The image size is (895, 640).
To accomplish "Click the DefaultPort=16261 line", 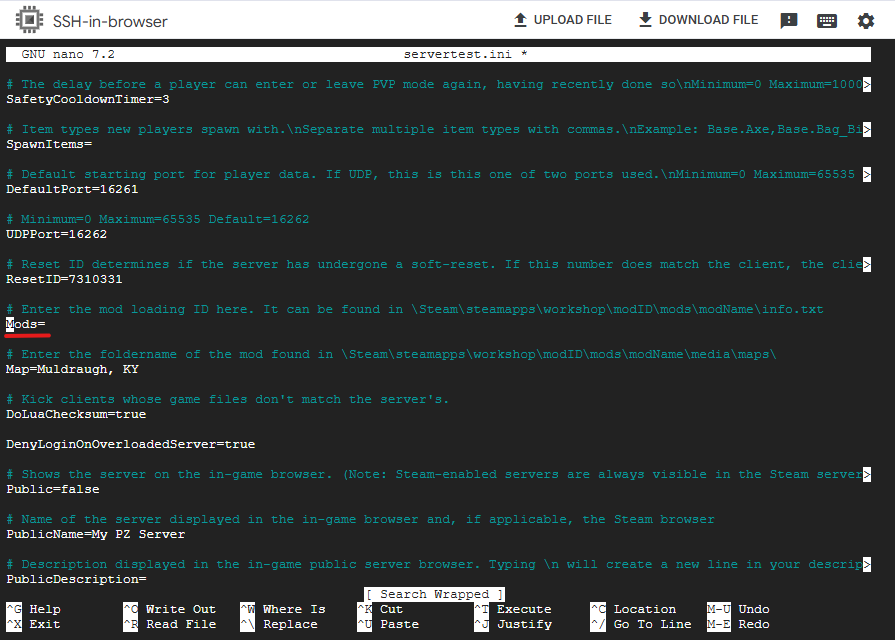I will click(x=72, y=190).
